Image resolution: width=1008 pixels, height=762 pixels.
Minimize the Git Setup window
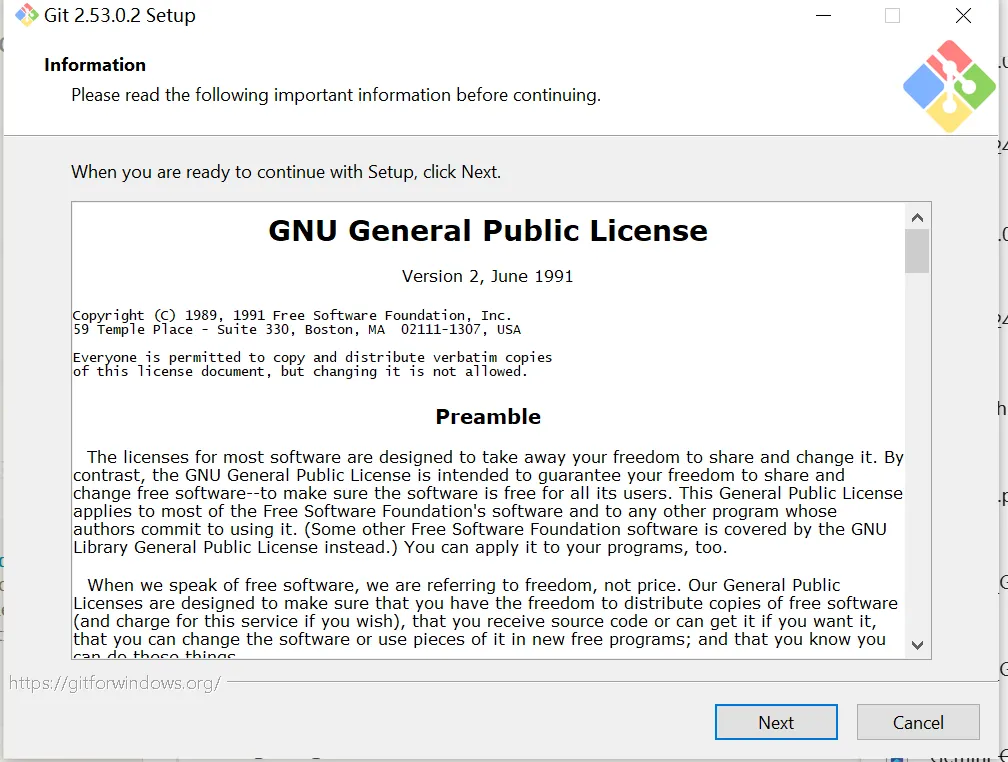pos(824,15)
